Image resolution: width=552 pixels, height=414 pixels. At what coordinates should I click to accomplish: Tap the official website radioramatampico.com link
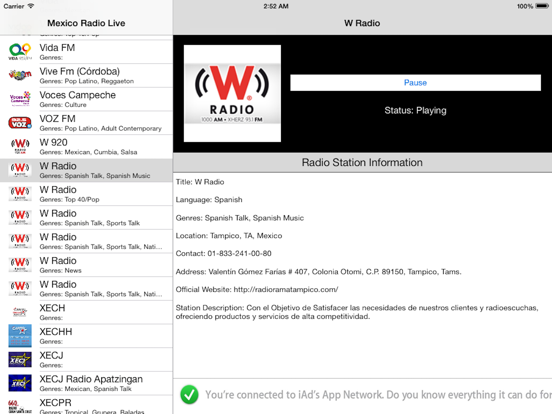point(286,289)
